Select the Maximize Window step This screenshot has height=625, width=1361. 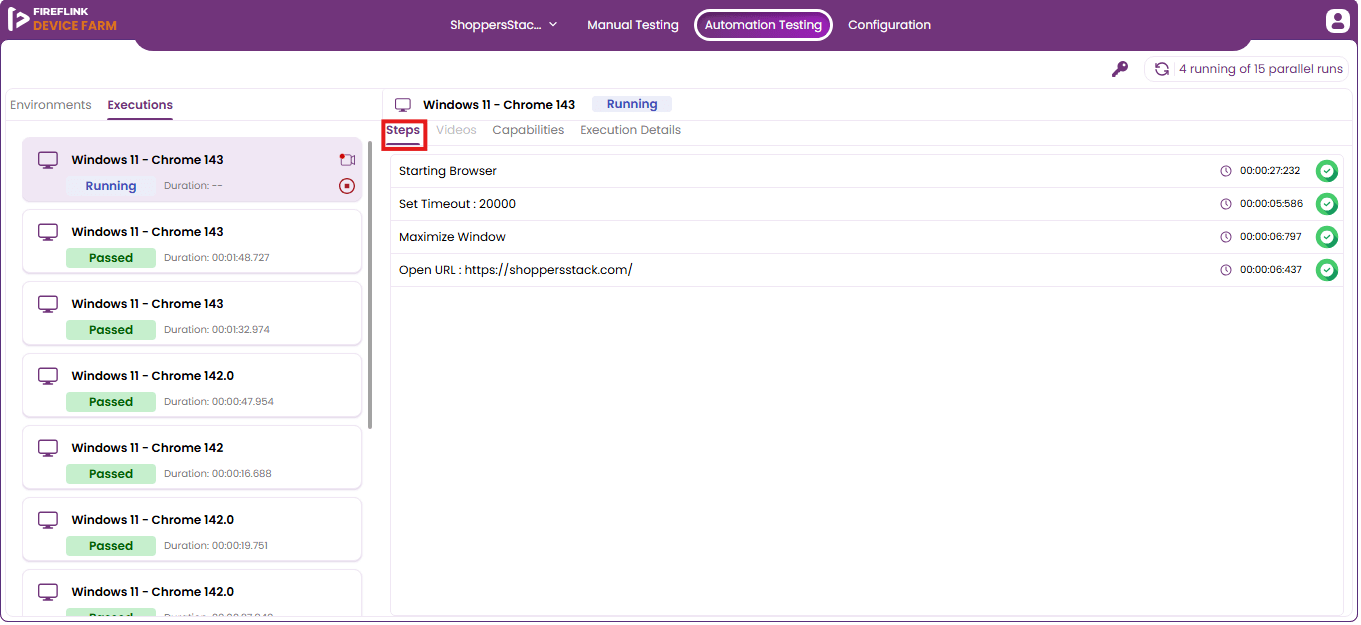pyautogui.click(x=866, y=237)
